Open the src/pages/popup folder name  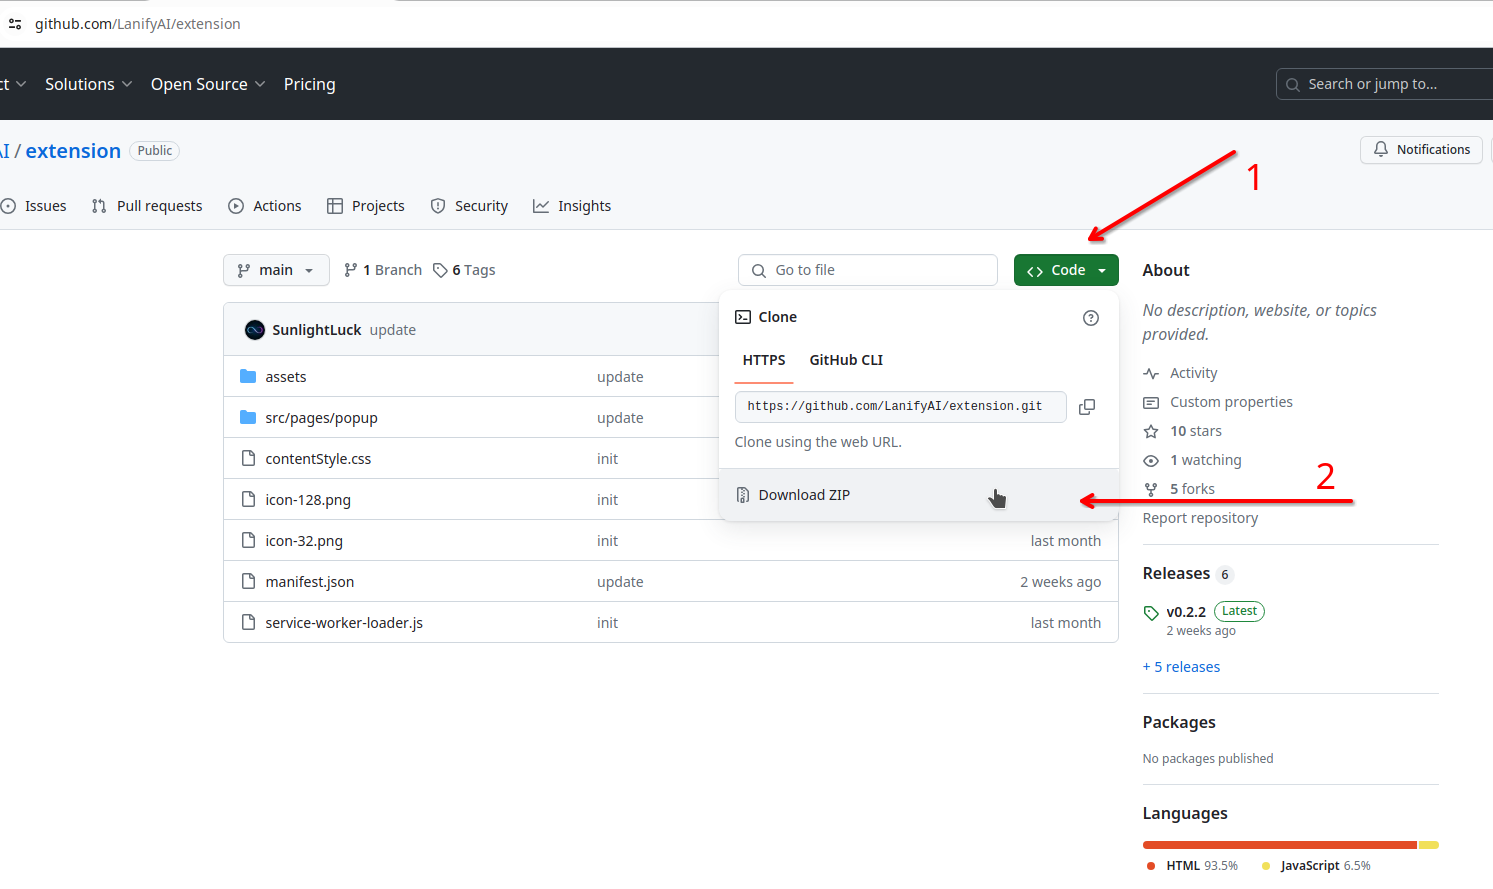coord(321,418)
